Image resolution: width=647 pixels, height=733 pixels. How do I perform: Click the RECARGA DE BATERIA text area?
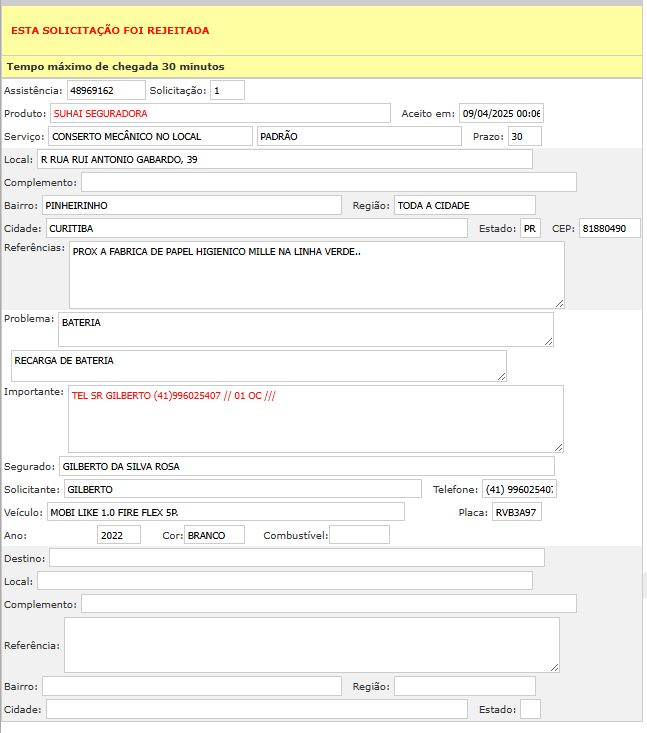point(258,365)
